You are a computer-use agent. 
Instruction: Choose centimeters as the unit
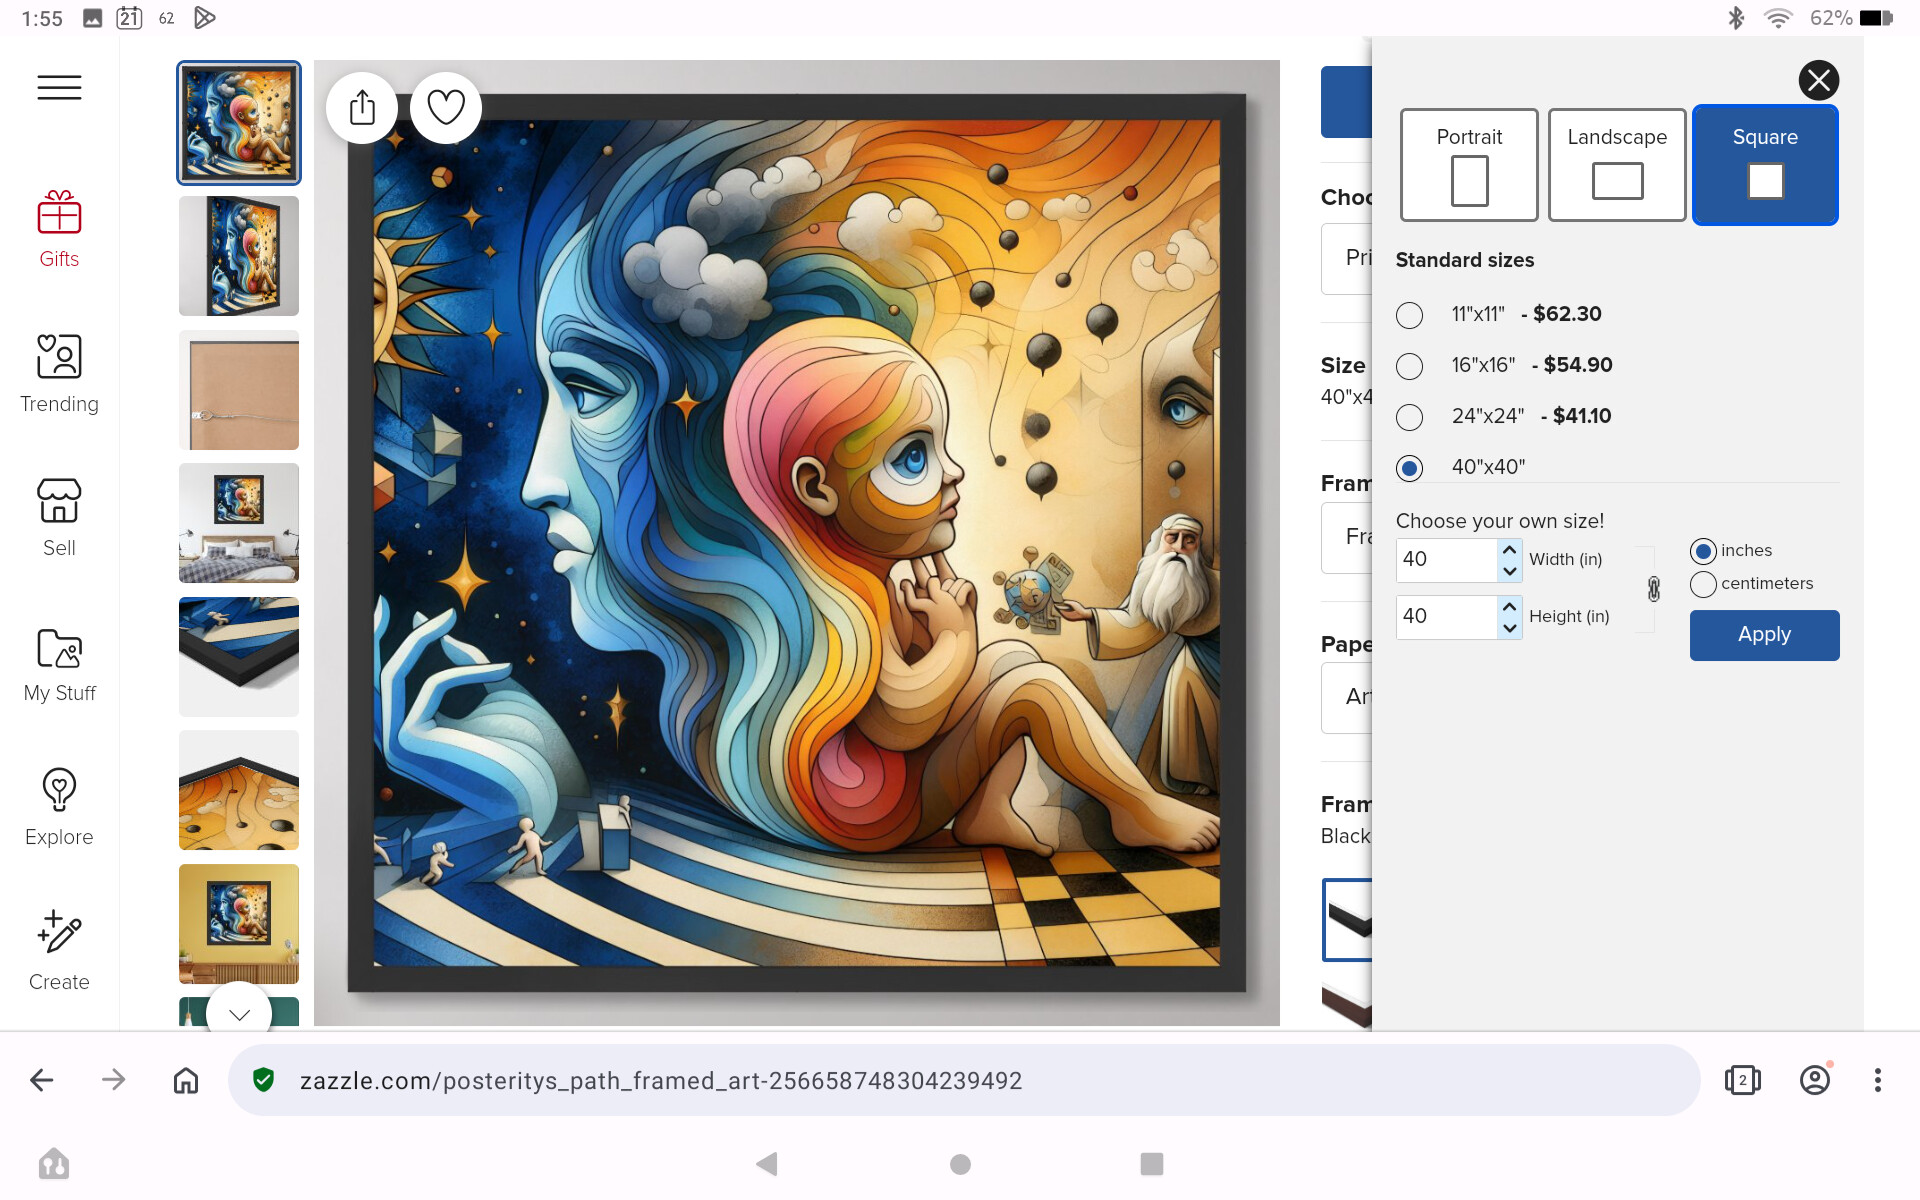(1703, 584)
